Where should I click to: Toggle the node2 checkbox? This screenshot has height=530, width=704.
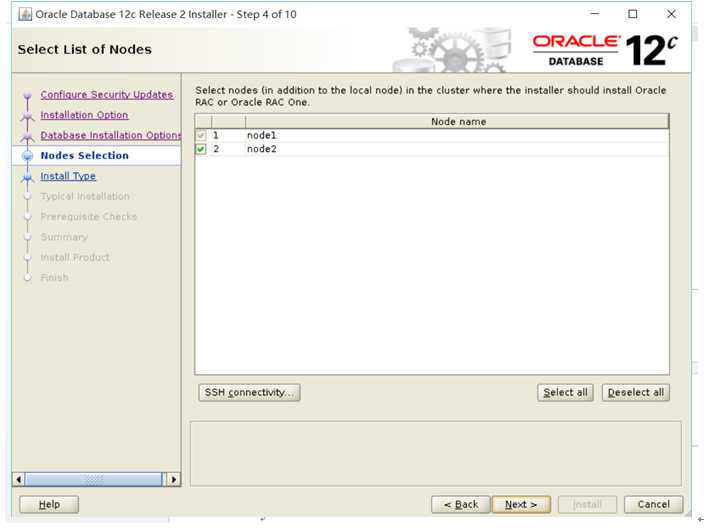(201, 149)
